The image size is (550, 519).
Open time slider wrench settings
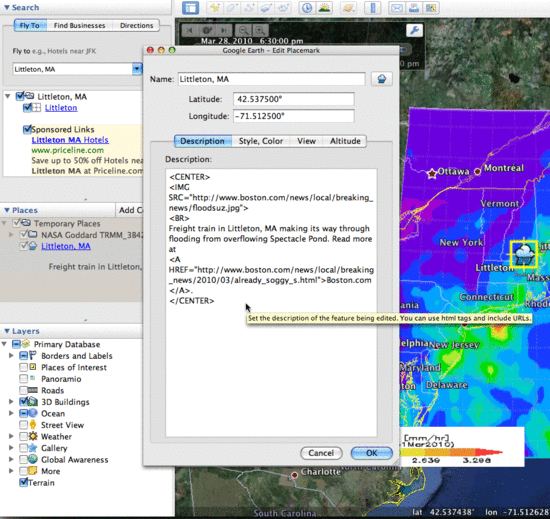pyautogui.click(x=414, y=31)
